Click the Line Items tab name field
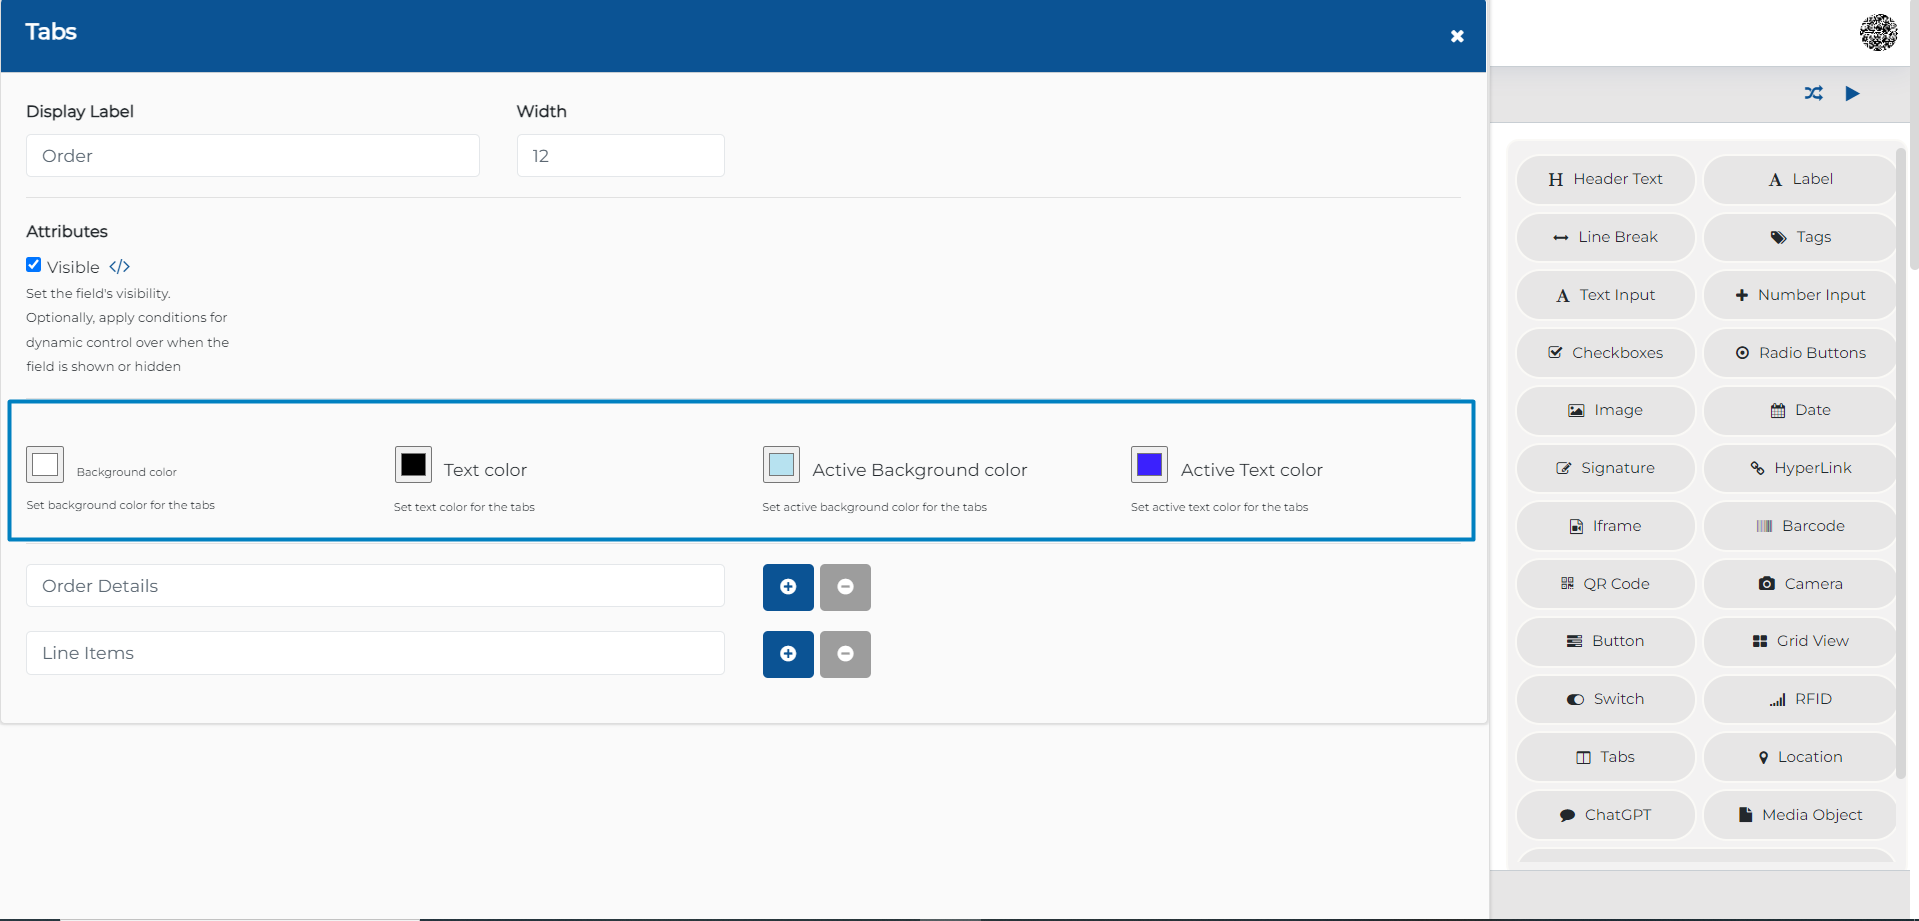This screenshot has height=921, width=1919. point(375,653)
